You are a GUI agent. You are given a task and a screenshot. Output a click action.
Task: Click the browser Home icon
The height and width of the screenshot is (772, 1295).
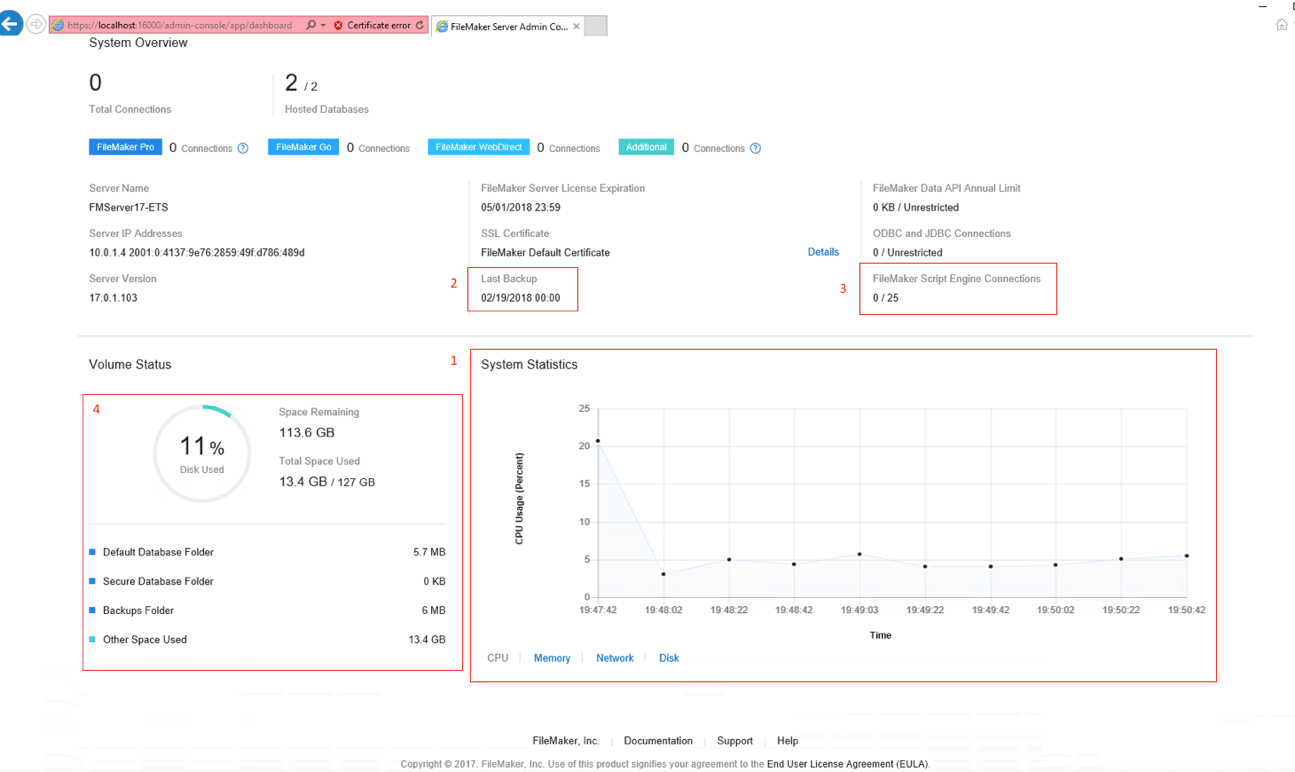(1282, 25)
